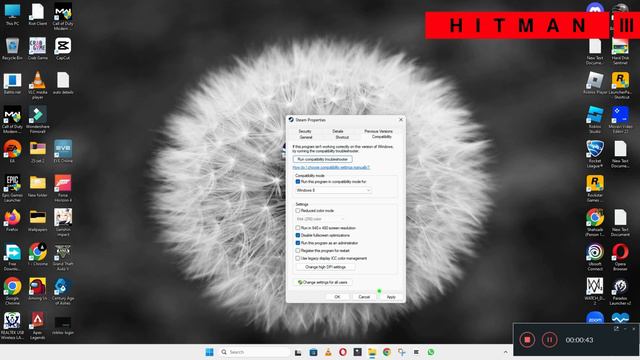This screenshot has height=360, width=640.
Task: Close the Steam Properties dialog
Action: coord(400,120)
